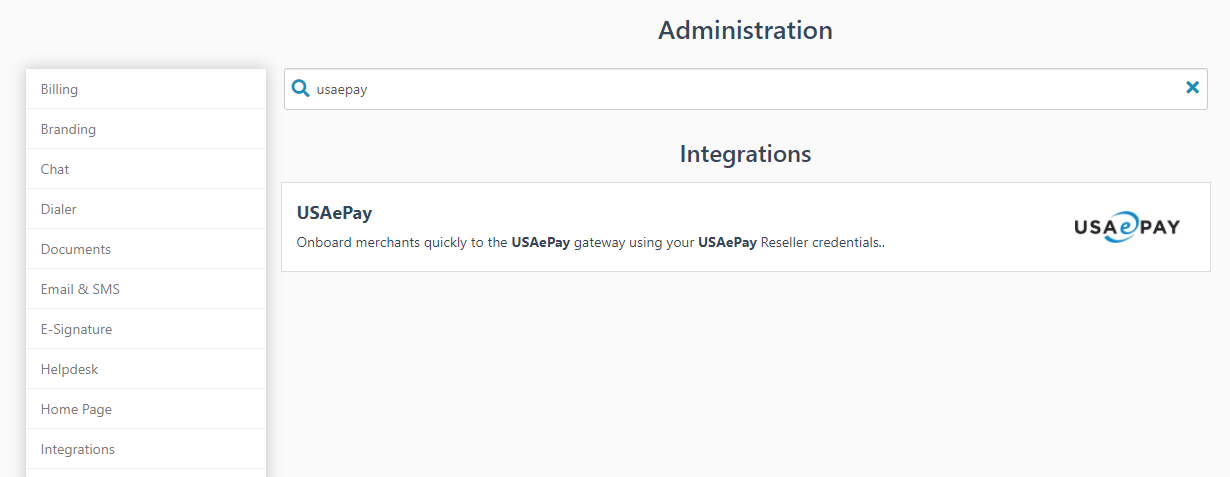1230x477 pixels.
Task: Clear the search with the X icon
Action: click(x=1192, y=88)
